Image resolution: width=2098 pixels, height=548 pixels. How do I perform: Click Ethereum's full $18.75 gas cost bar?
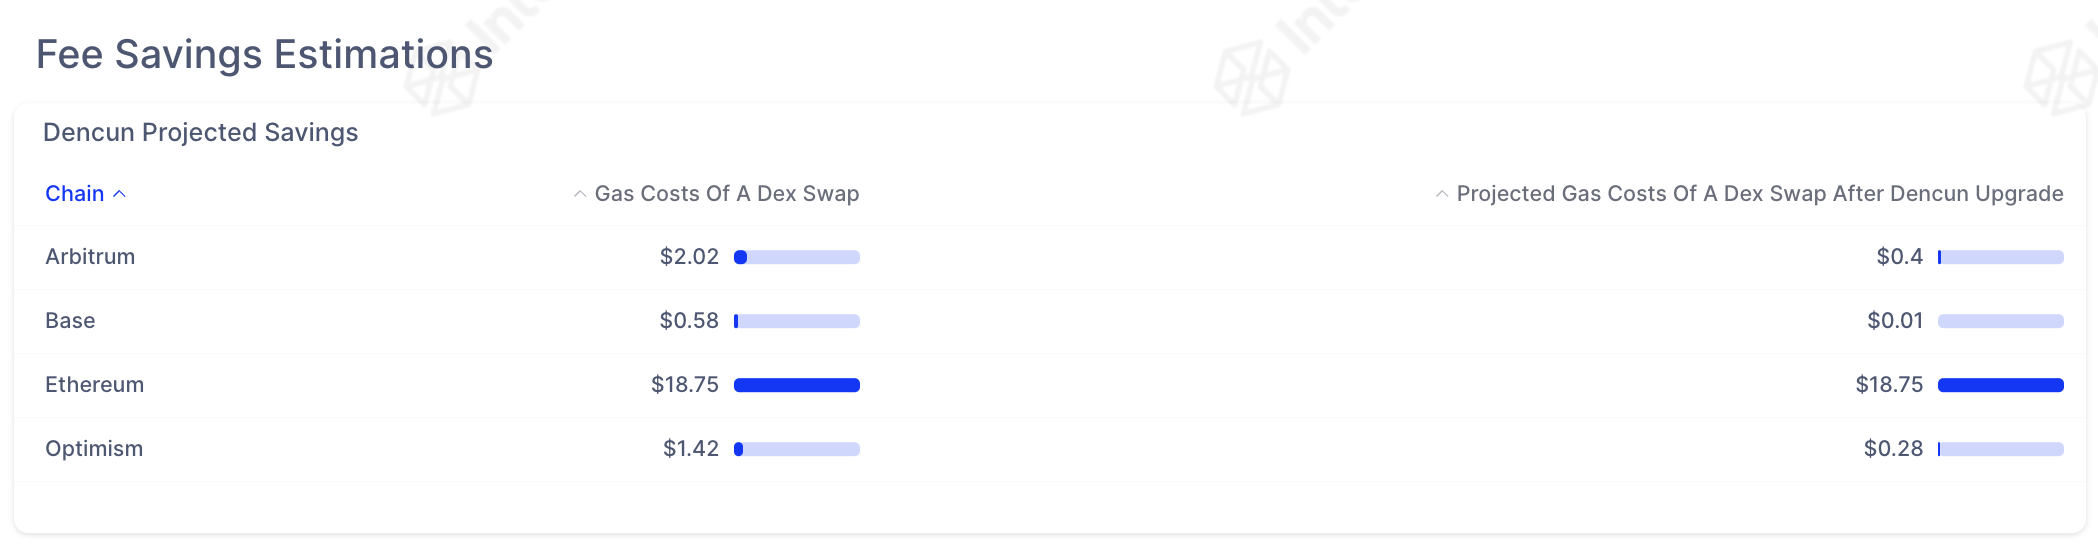tap(797, 385)
